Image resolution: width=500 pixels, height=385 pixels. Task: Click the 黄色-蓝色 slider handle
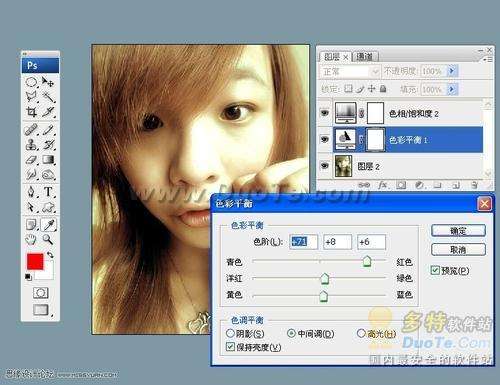323,296
